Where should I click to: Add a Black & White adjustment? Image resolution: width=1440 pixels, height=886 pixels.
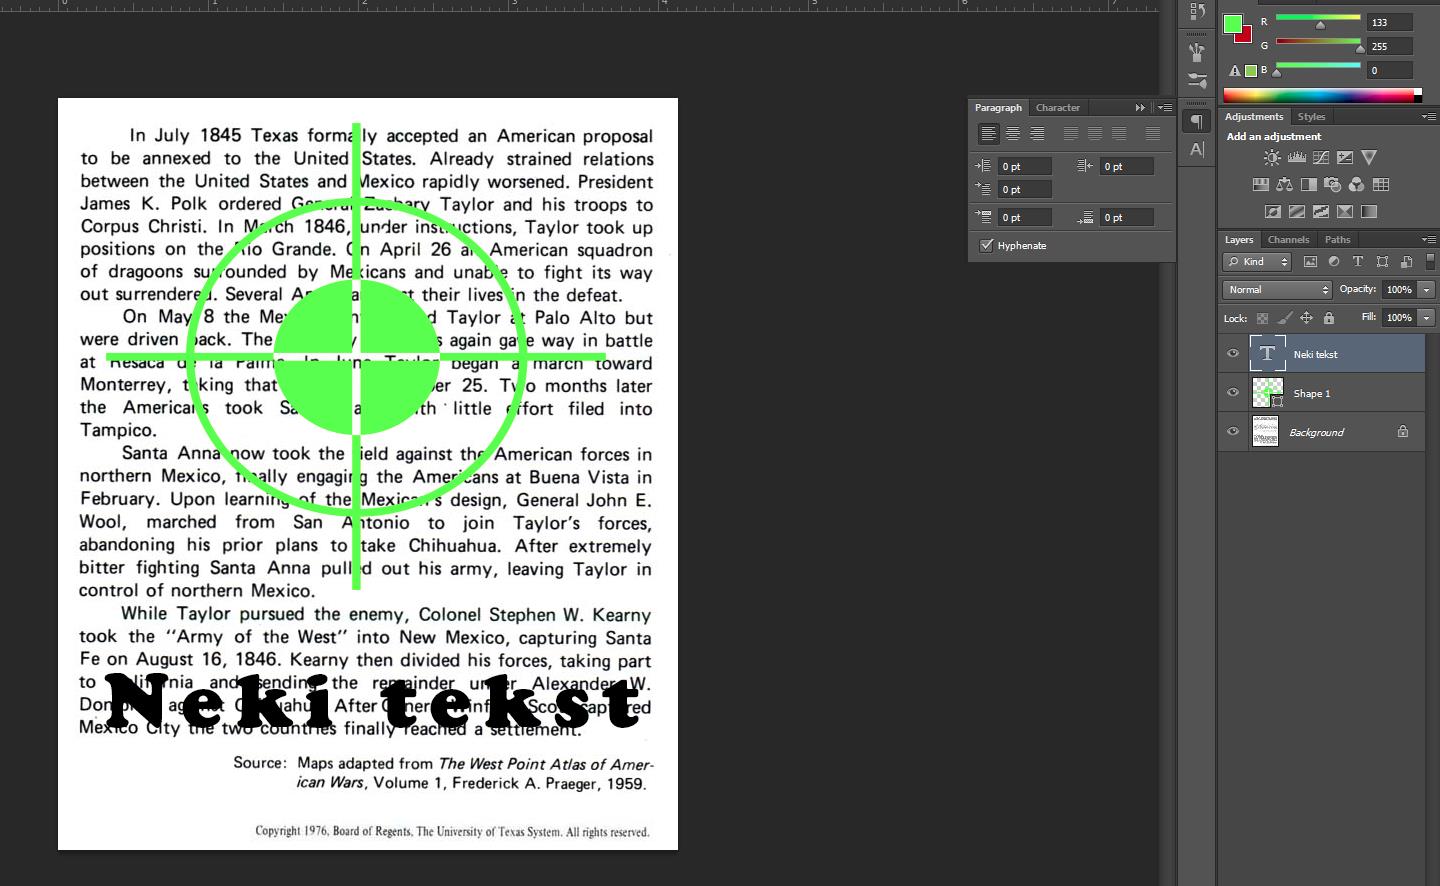[1309, 184]
